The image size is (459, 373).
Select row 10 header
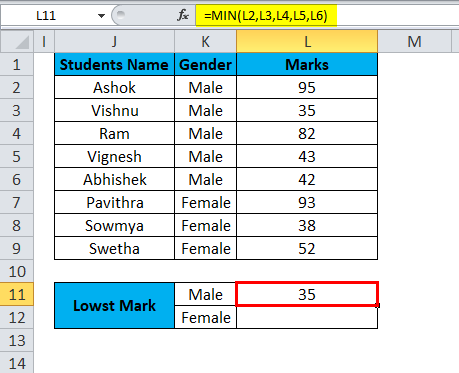pyautogui.click(x=17, y=271)
